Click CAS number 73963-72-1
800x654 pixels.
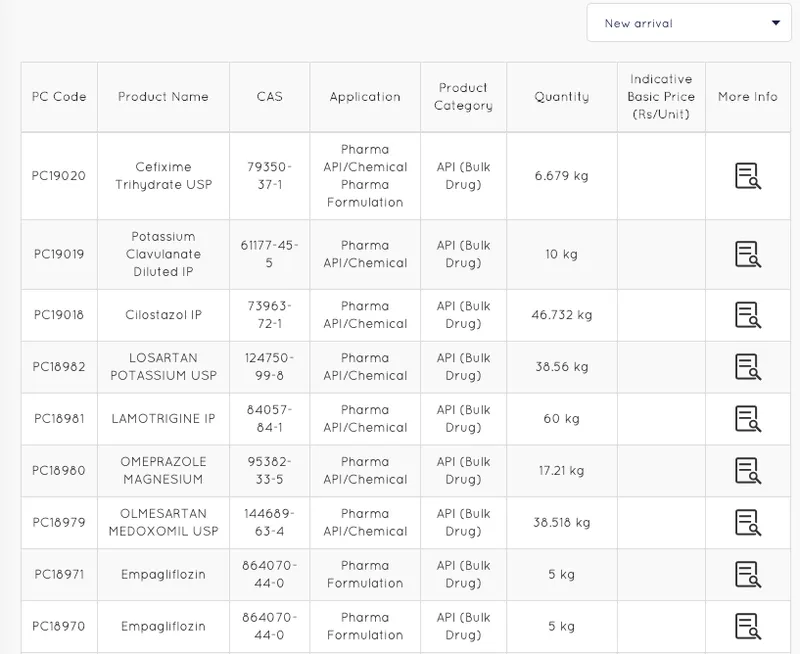(269, 315)
